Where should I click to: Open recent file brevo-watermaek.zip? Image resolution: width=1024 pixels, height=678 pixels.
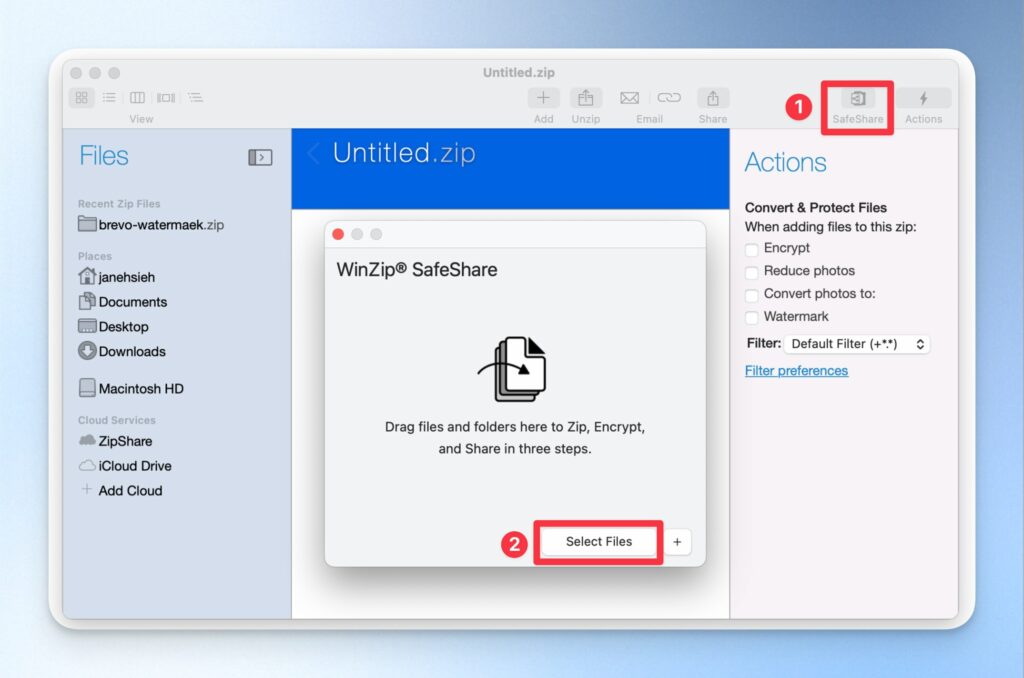pyautogui.click(x=151, y=225)
